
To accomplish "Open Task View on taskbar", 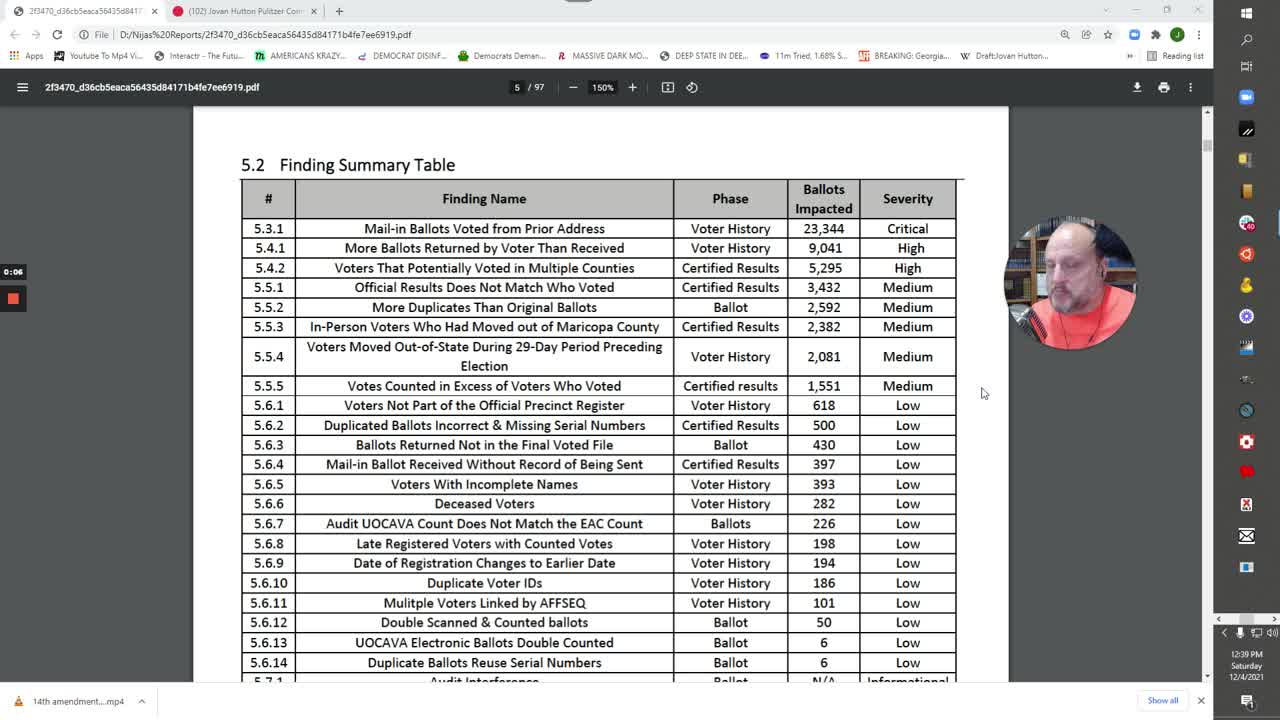I will [1246, 66].
